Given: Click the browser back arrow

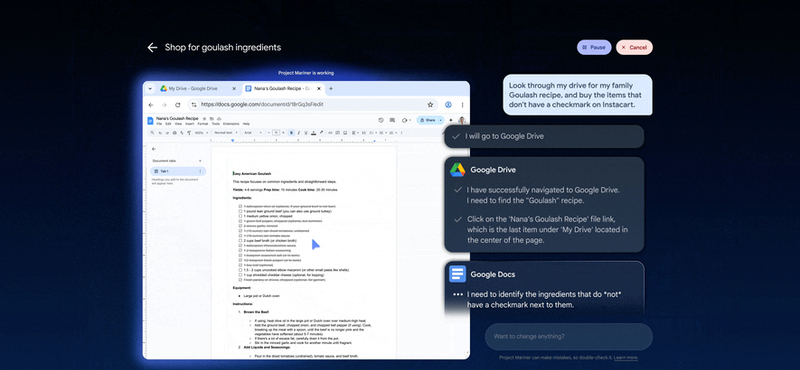Looking at the screenshot, I should 151,105.
